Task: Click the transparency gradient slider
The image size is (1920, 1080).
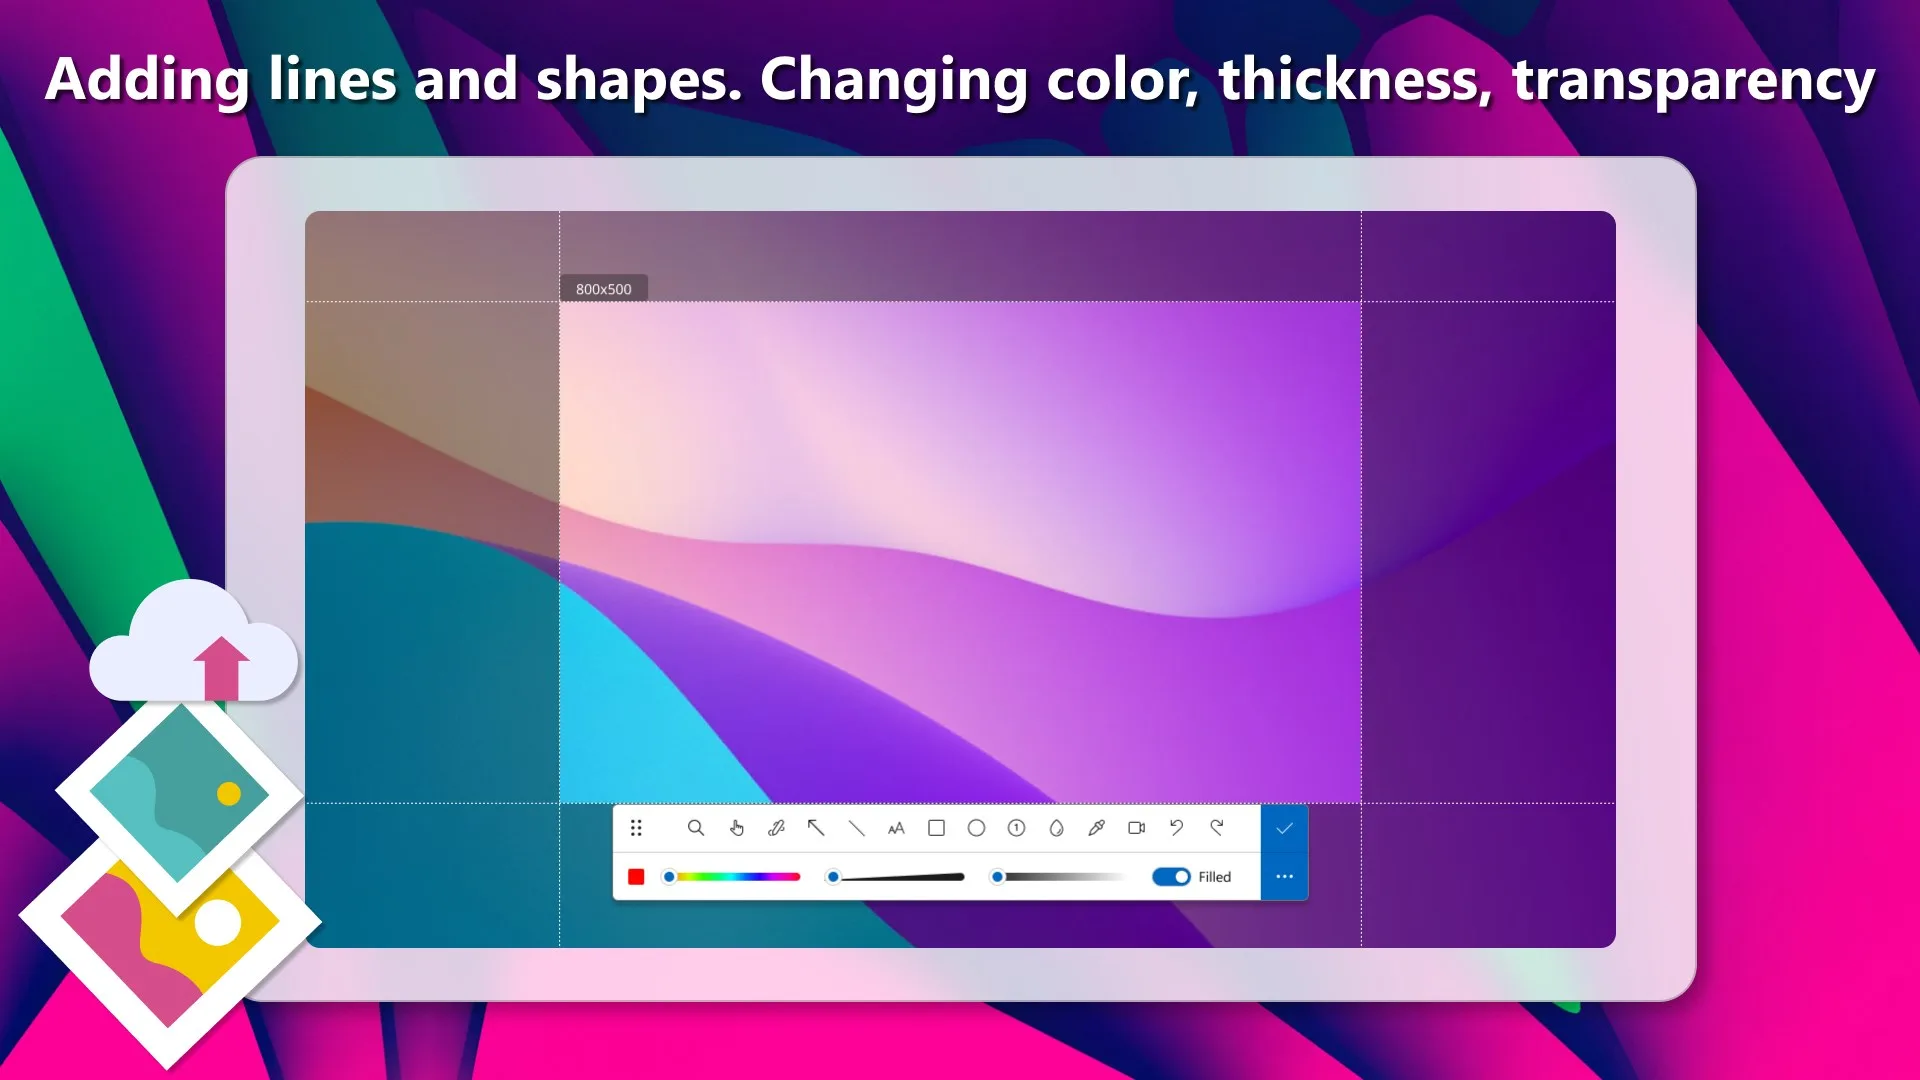Action: pyautogui.click(x=1060, y=877)
